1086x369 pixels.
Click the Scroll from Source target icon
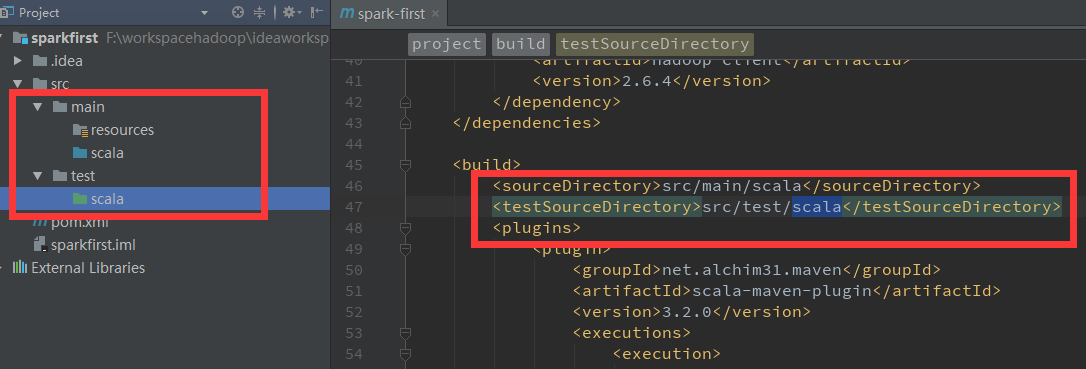[238, 12]
